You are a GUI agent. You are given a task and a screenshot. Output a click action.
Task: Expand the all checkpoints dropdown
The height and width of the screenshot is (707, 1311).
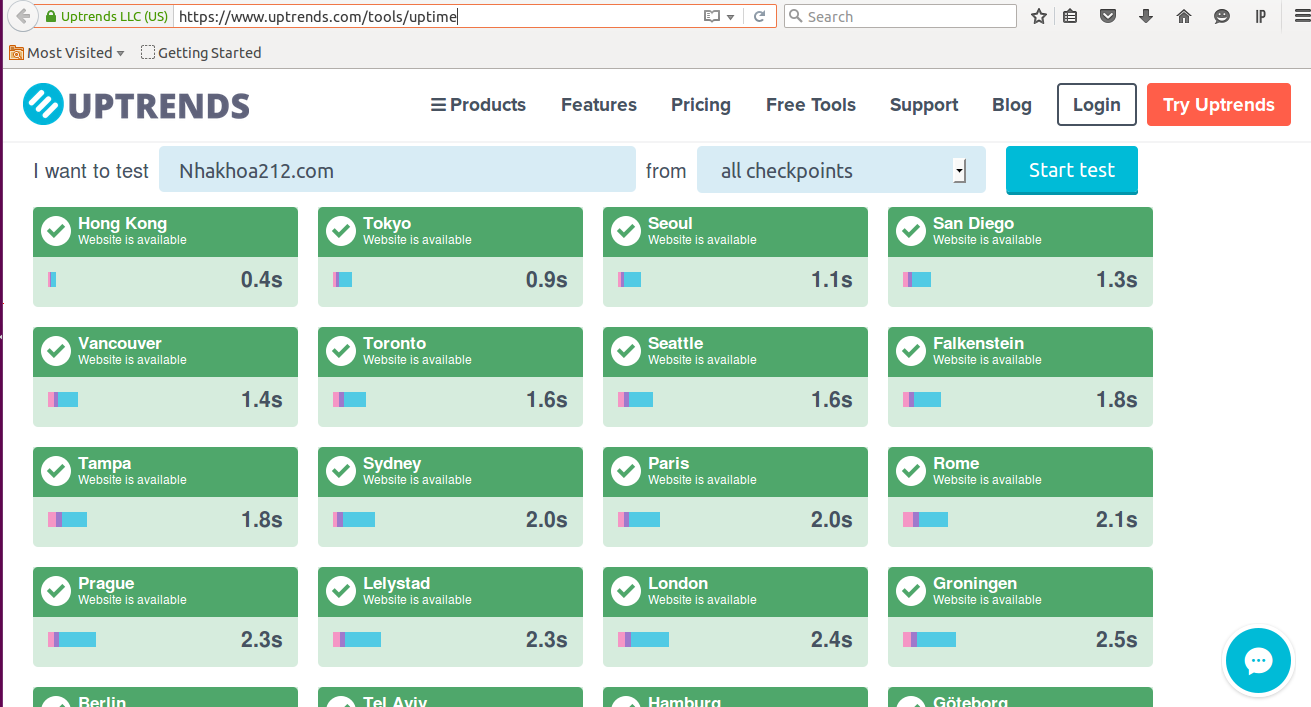click(x=841, y=170)
